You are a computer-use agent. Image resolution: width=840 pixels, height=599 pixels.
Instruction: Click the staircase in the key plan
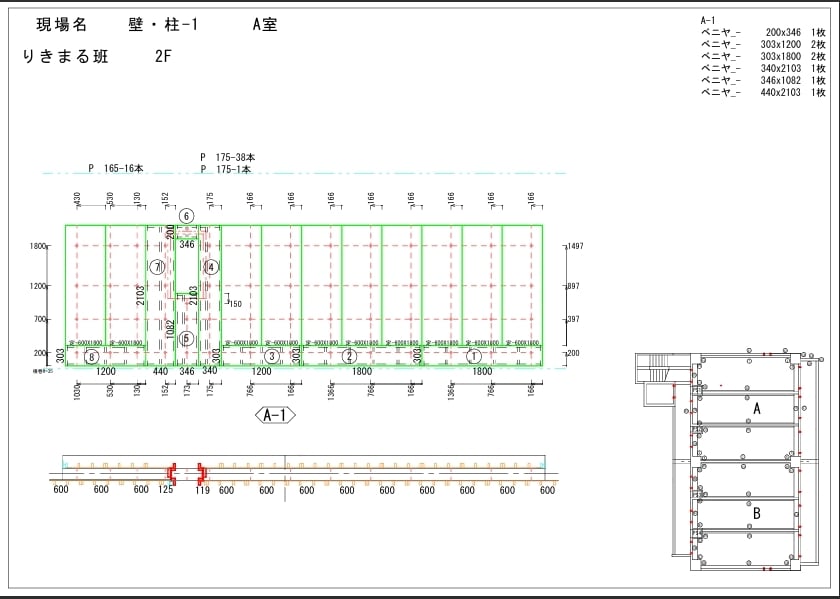pos(663,368)
